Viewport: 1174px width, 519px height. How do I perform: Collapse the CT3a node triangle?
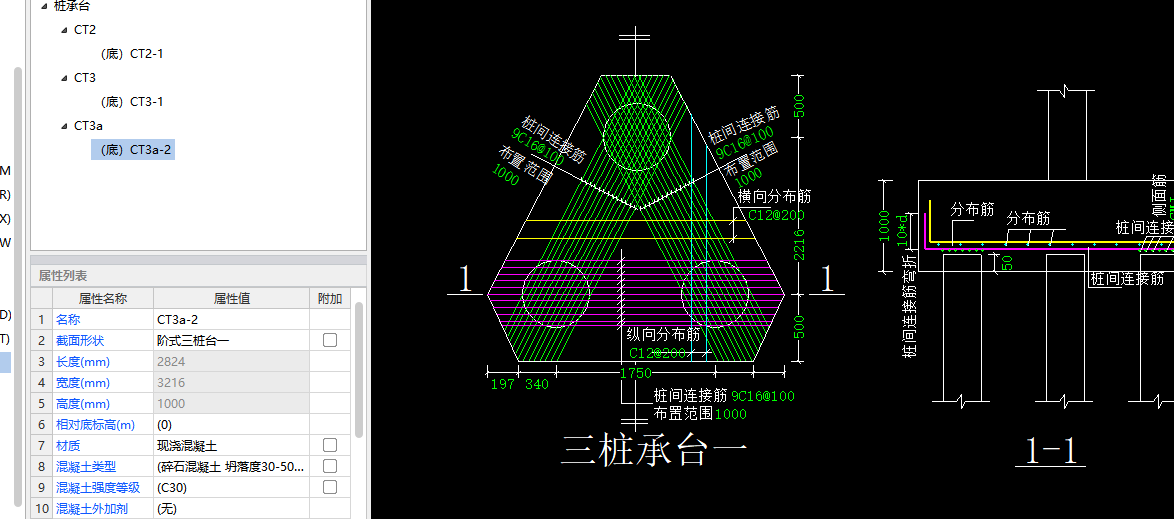[x=64, y=126]
